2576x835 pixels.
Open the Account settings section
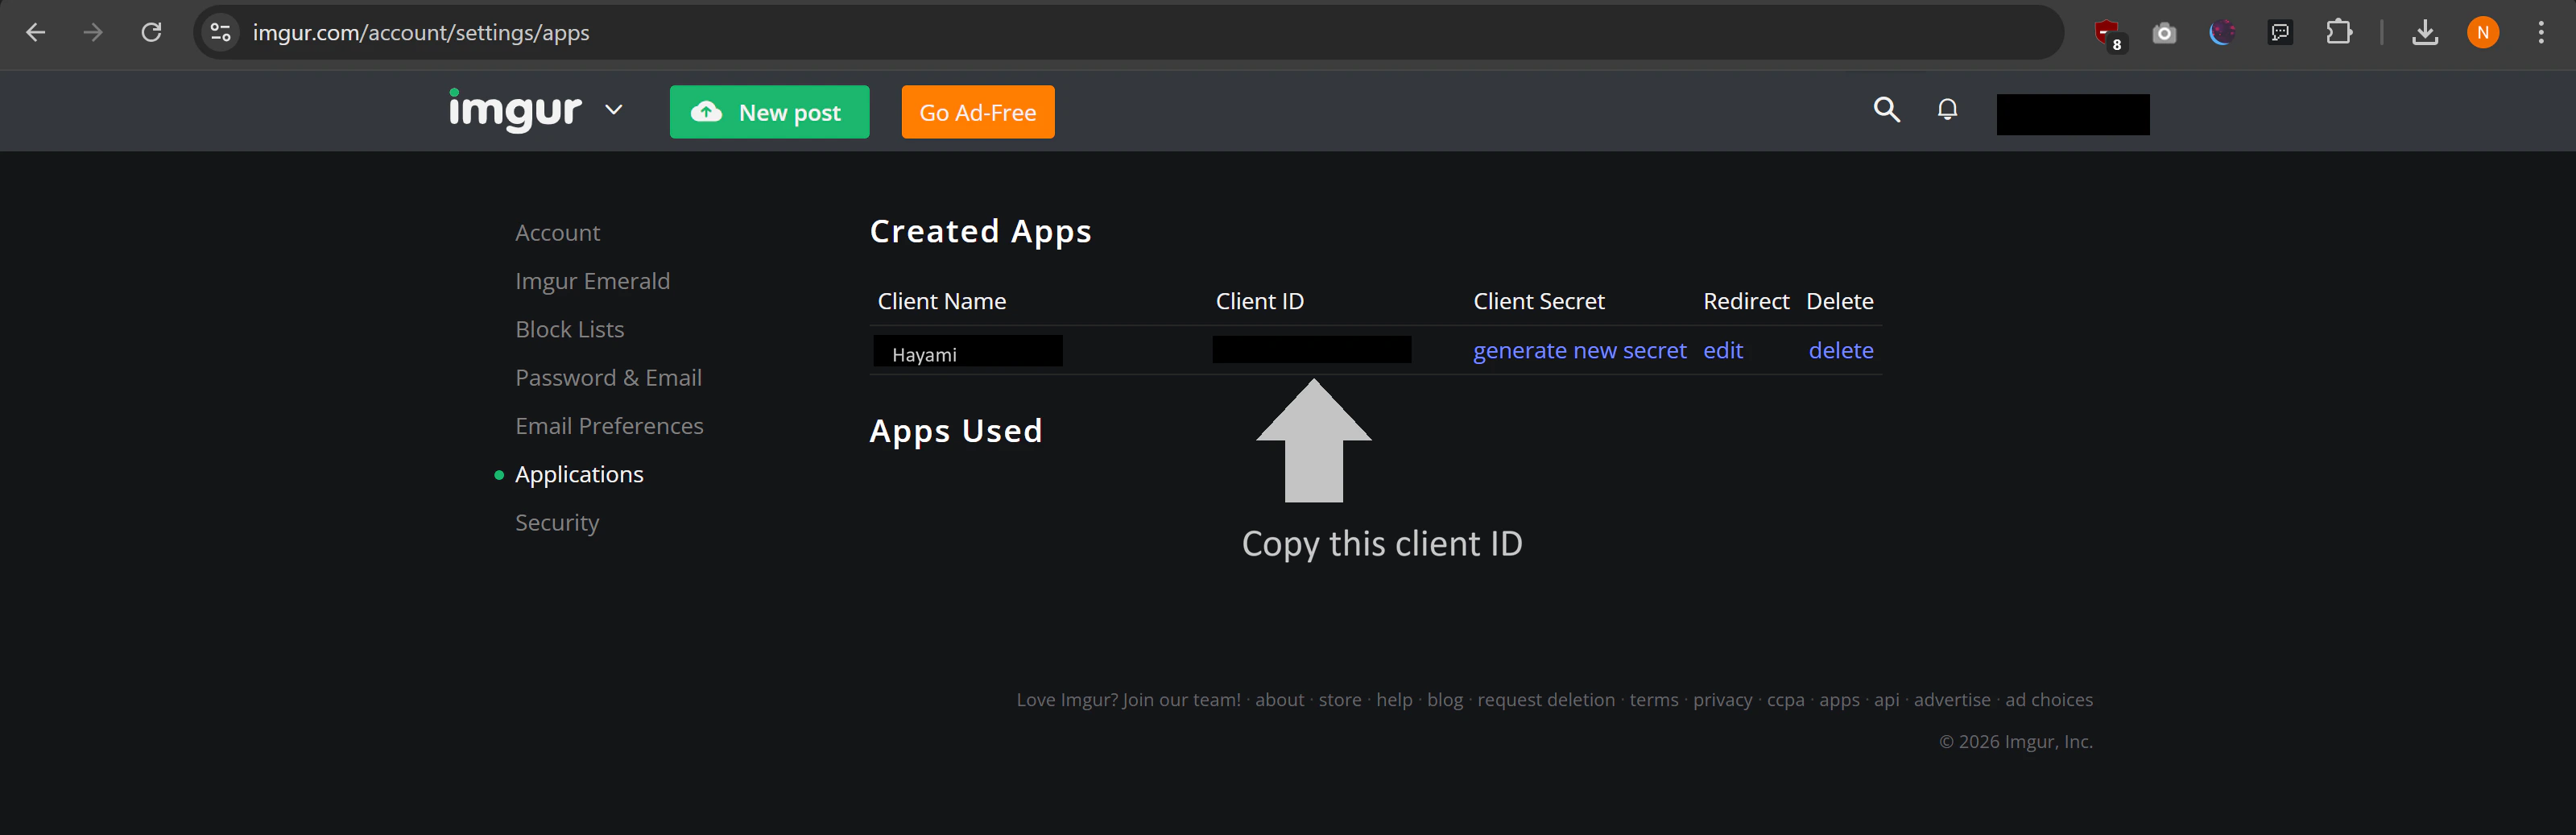pyautogui.click(x=557, y=233)
